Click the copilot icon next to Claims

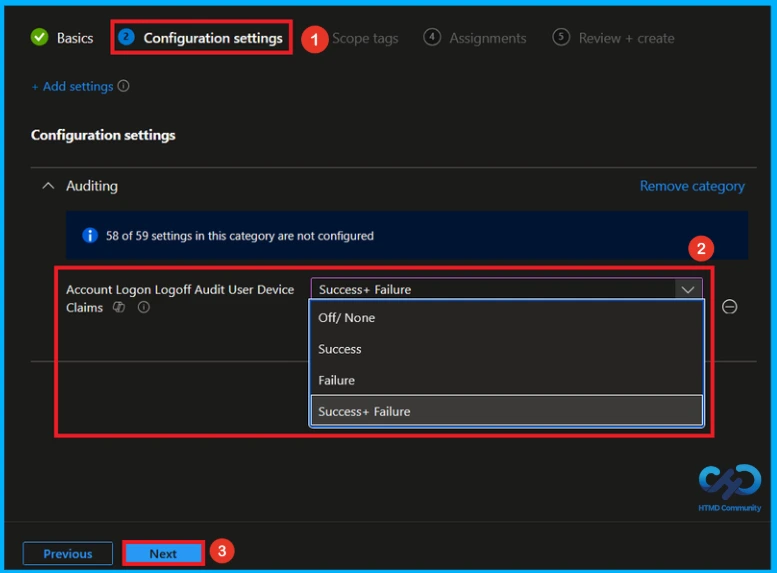pos(119,307)
